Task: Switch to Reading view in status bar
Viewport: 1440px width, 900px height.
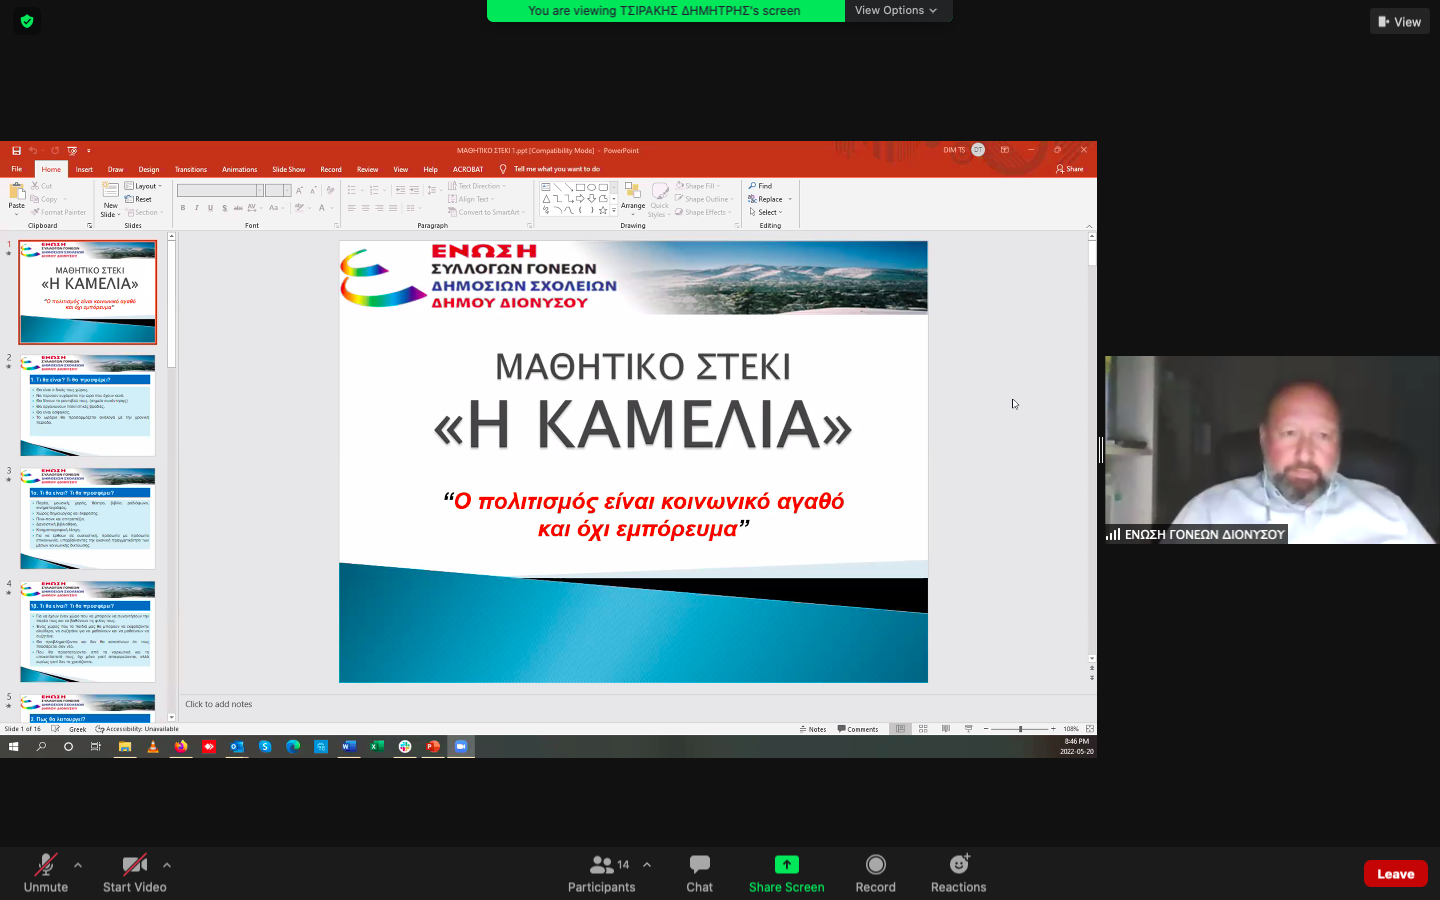Action: pyautogui.click(x=946, y=729)
